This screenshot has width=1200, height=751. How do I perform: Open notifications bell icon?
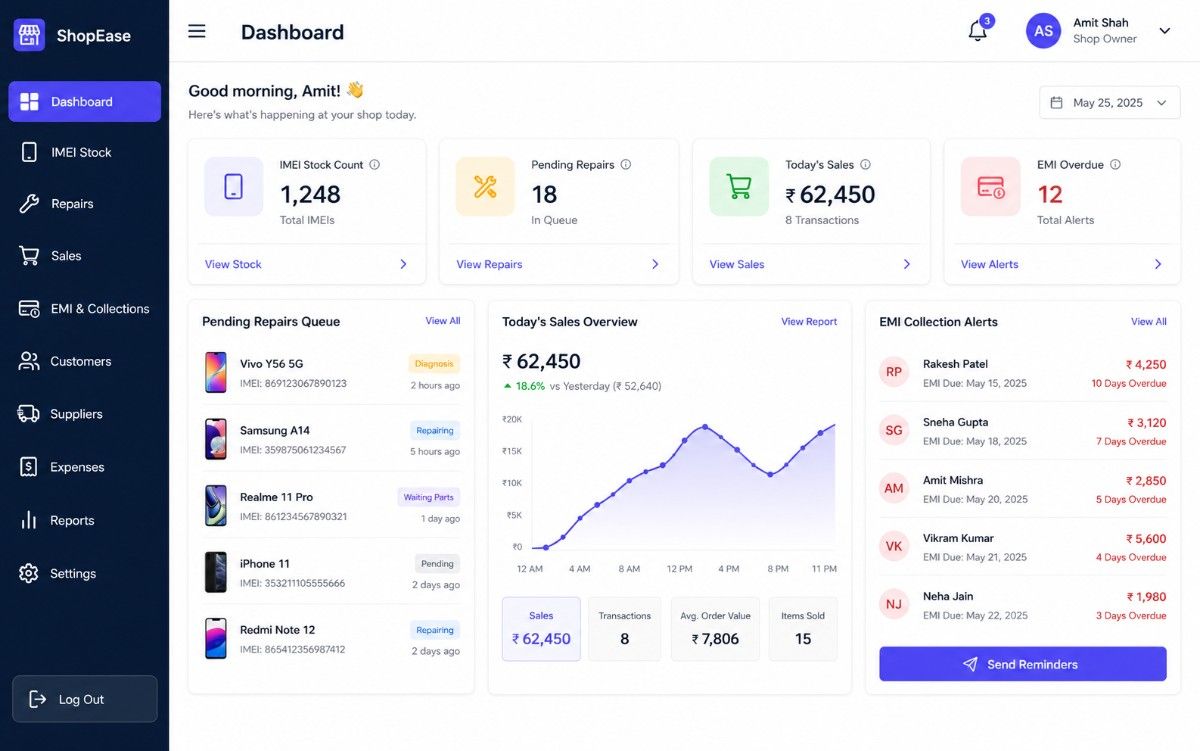point(978,31)
